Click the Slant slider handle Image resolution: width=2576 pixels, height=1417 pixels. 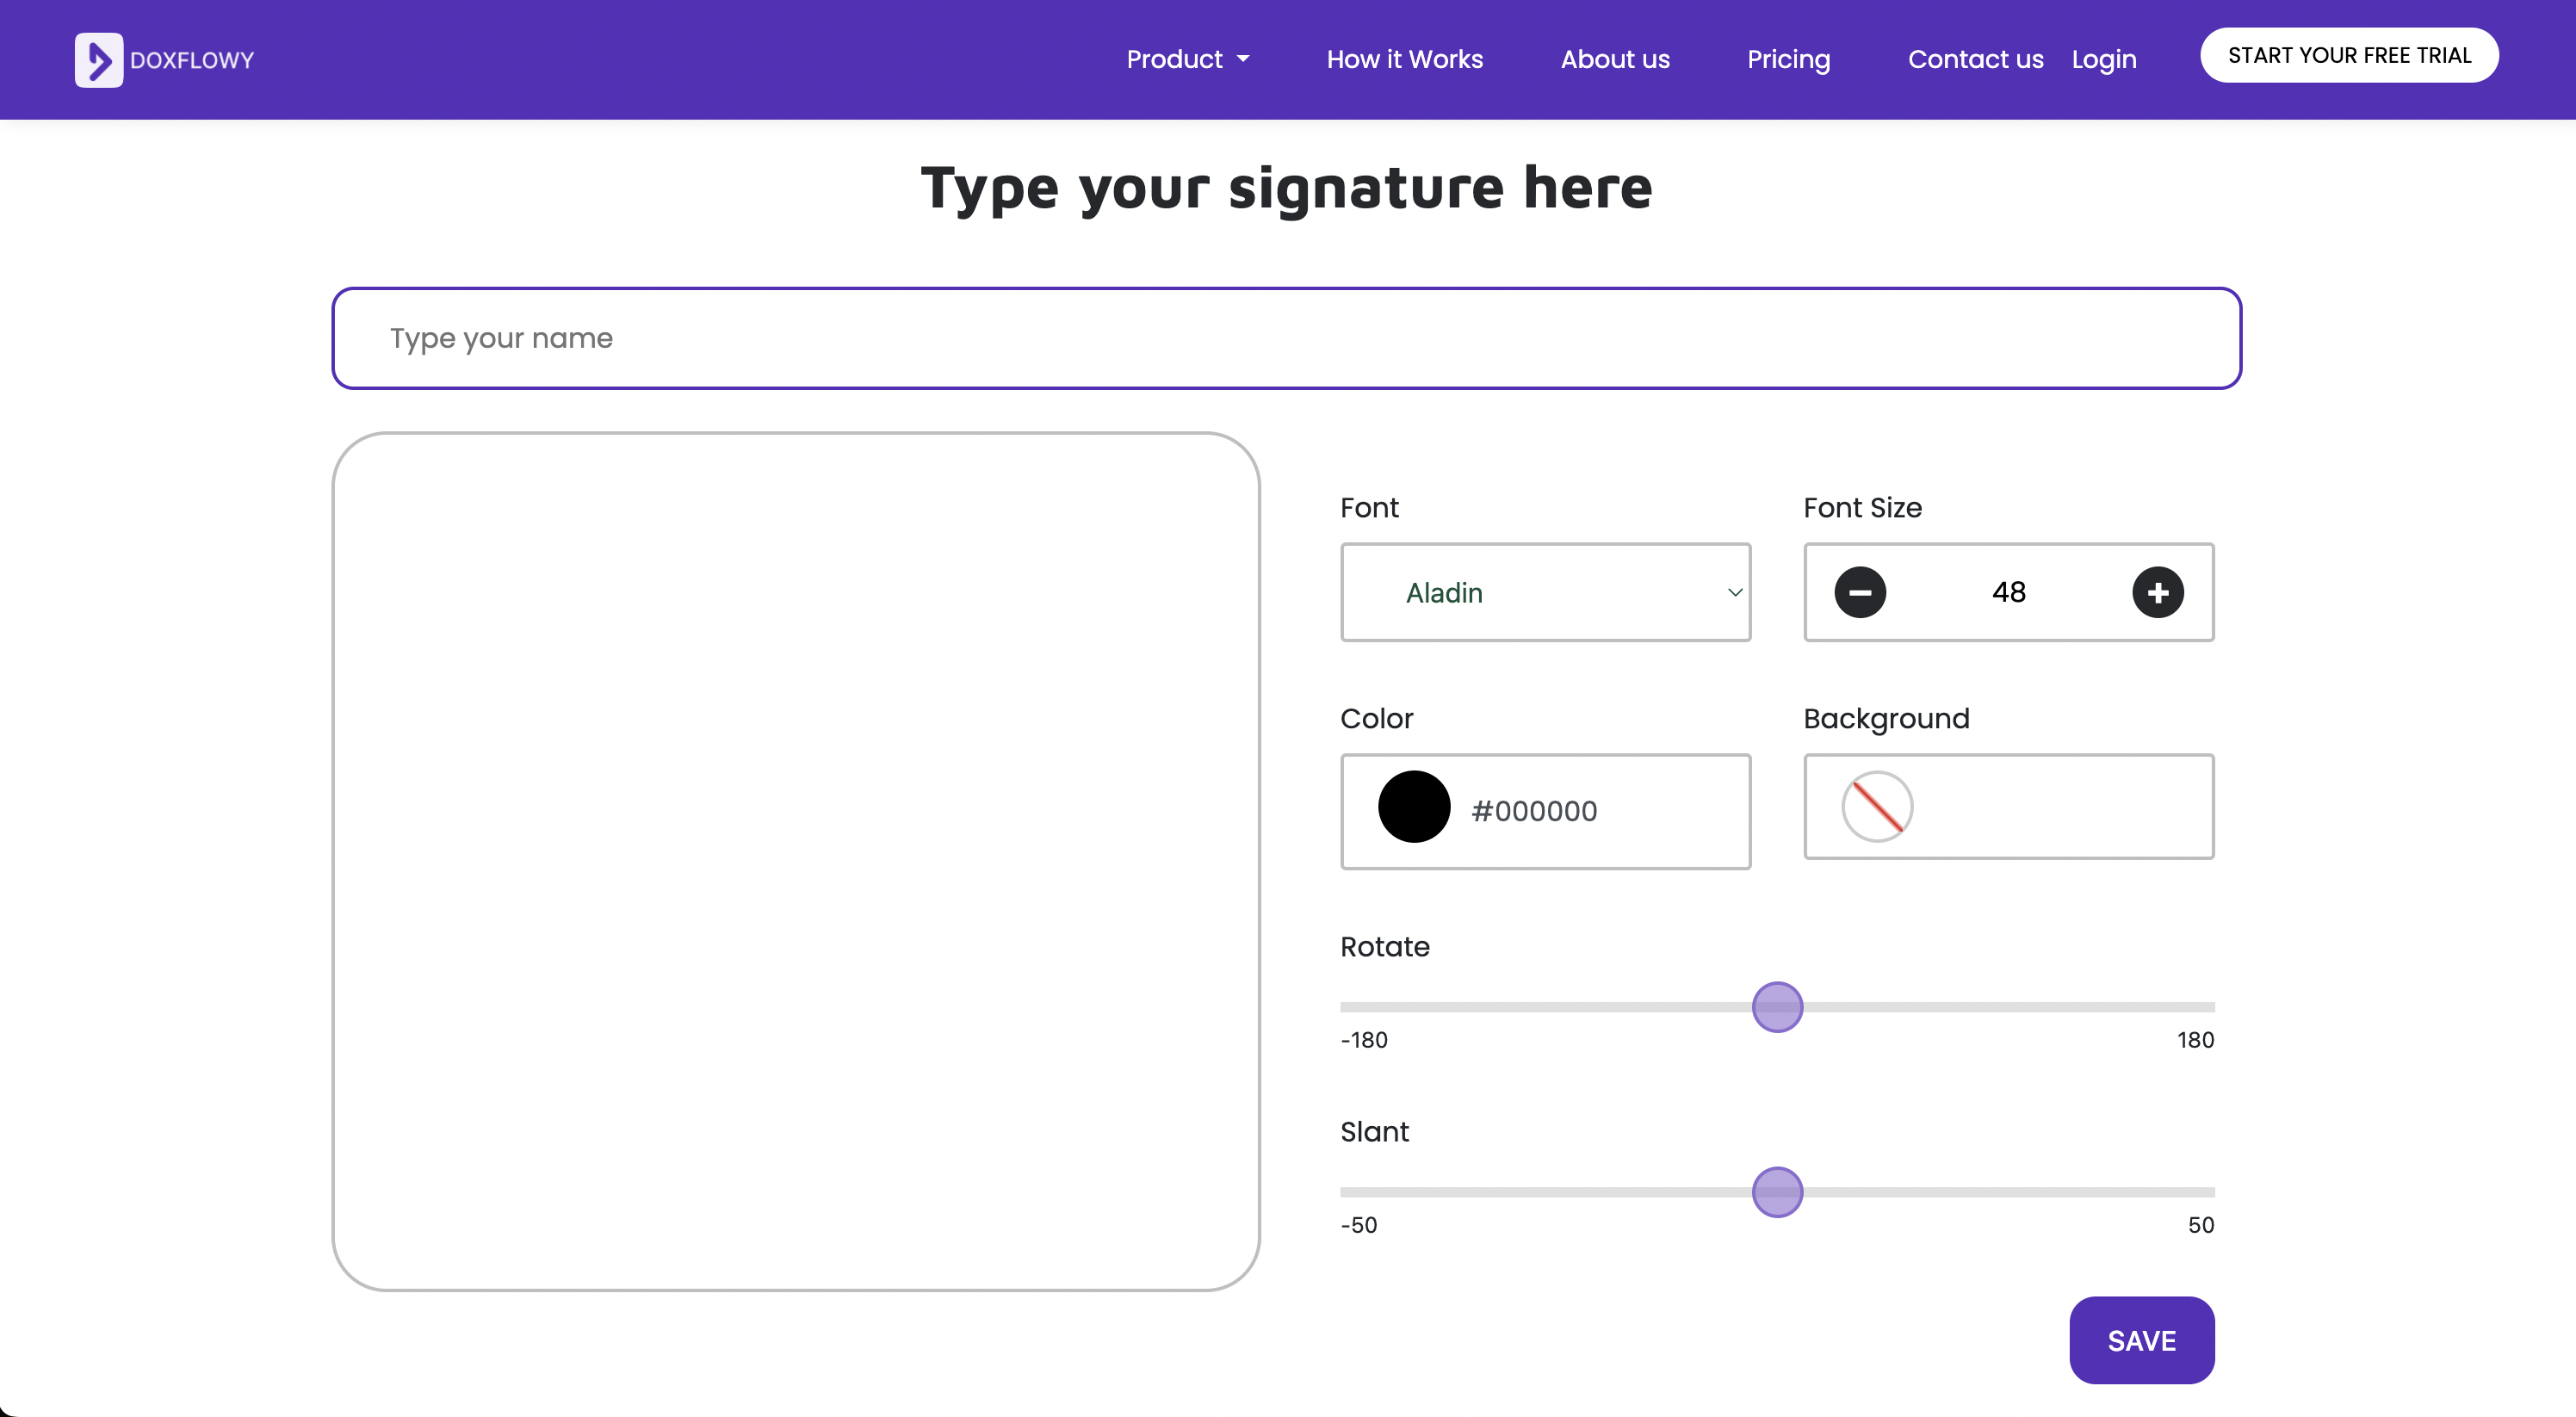pyautogui.click(x=1778, y=1192)
